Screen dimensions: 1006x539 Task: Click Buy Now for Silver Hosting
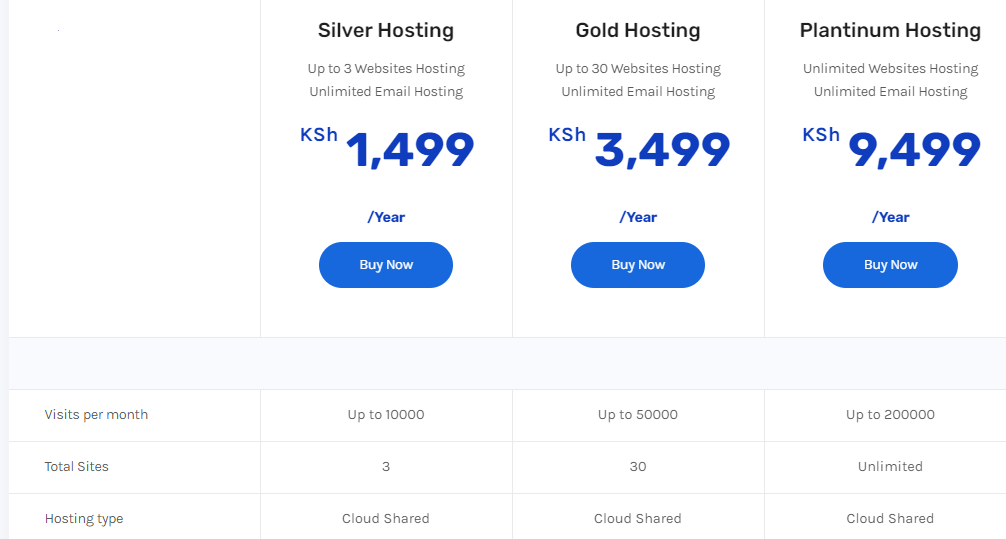[x=386, y=265]
